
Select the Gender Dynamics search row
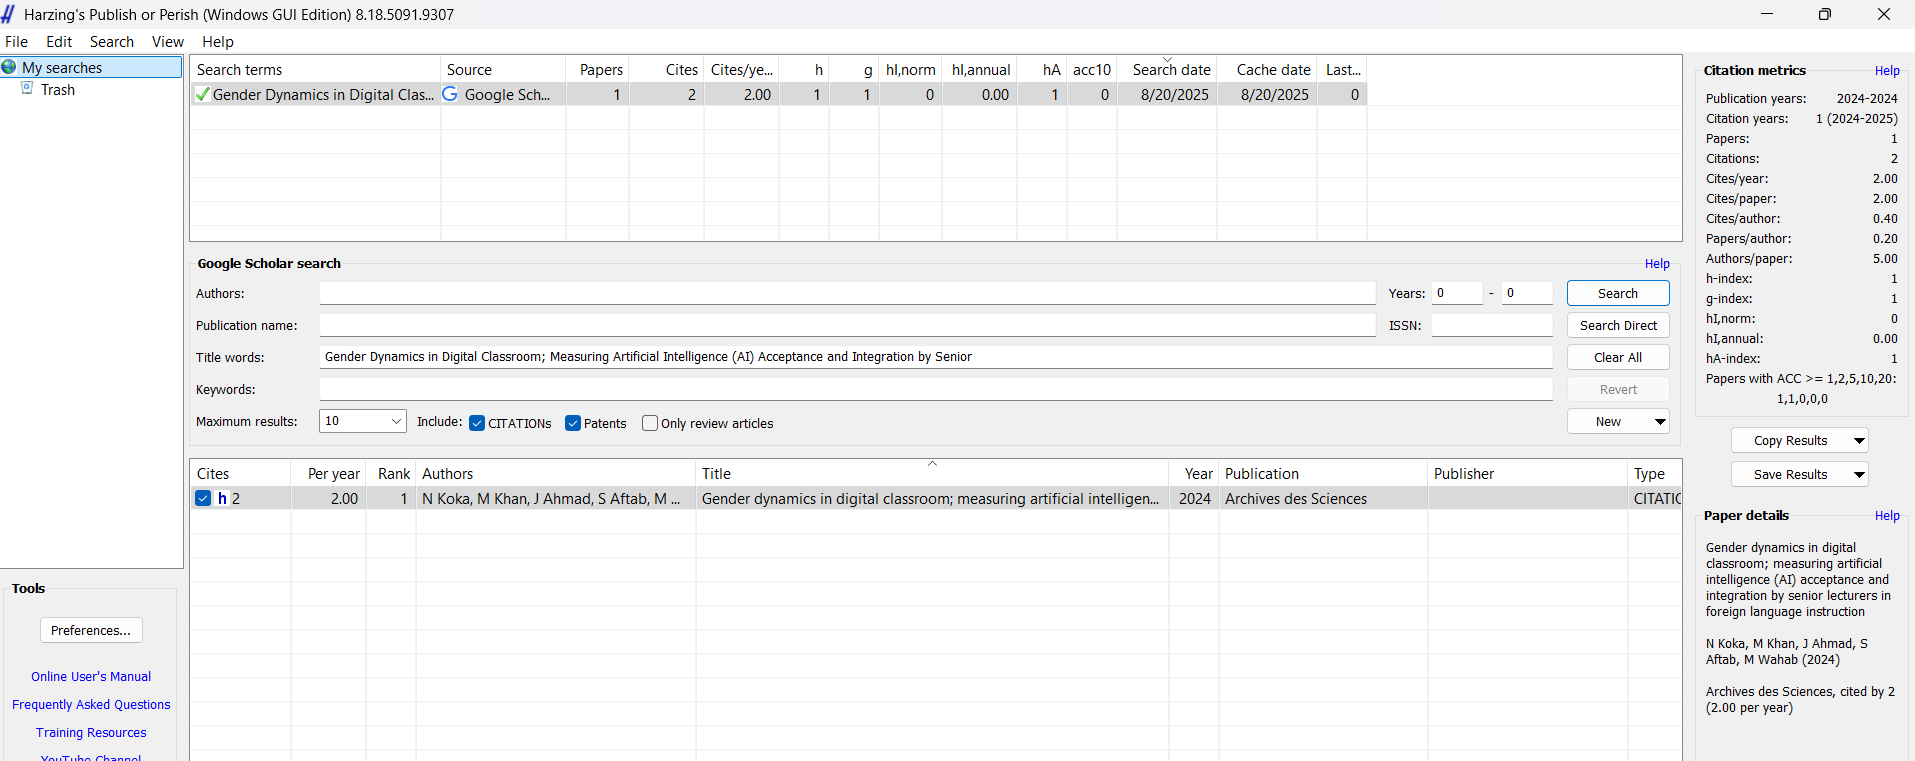coord(779,94)
